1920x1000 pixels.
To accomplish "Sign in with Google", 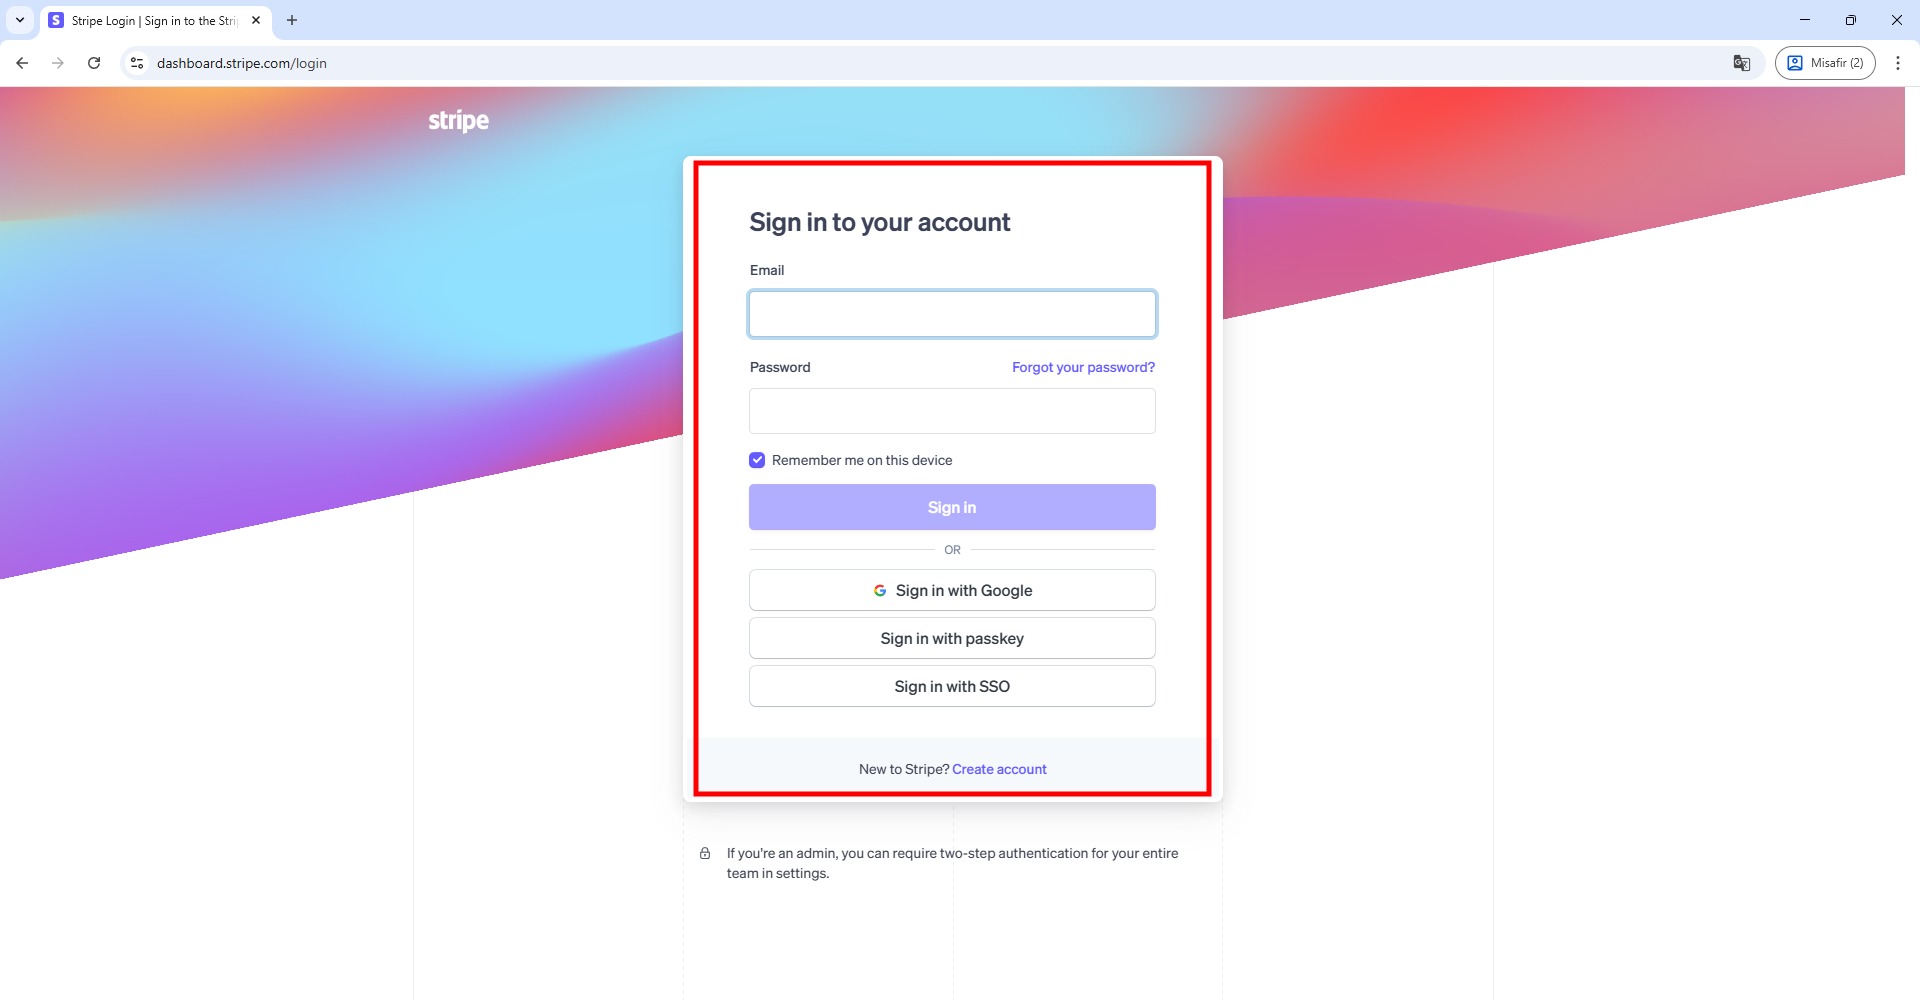I will coord(952,590).
